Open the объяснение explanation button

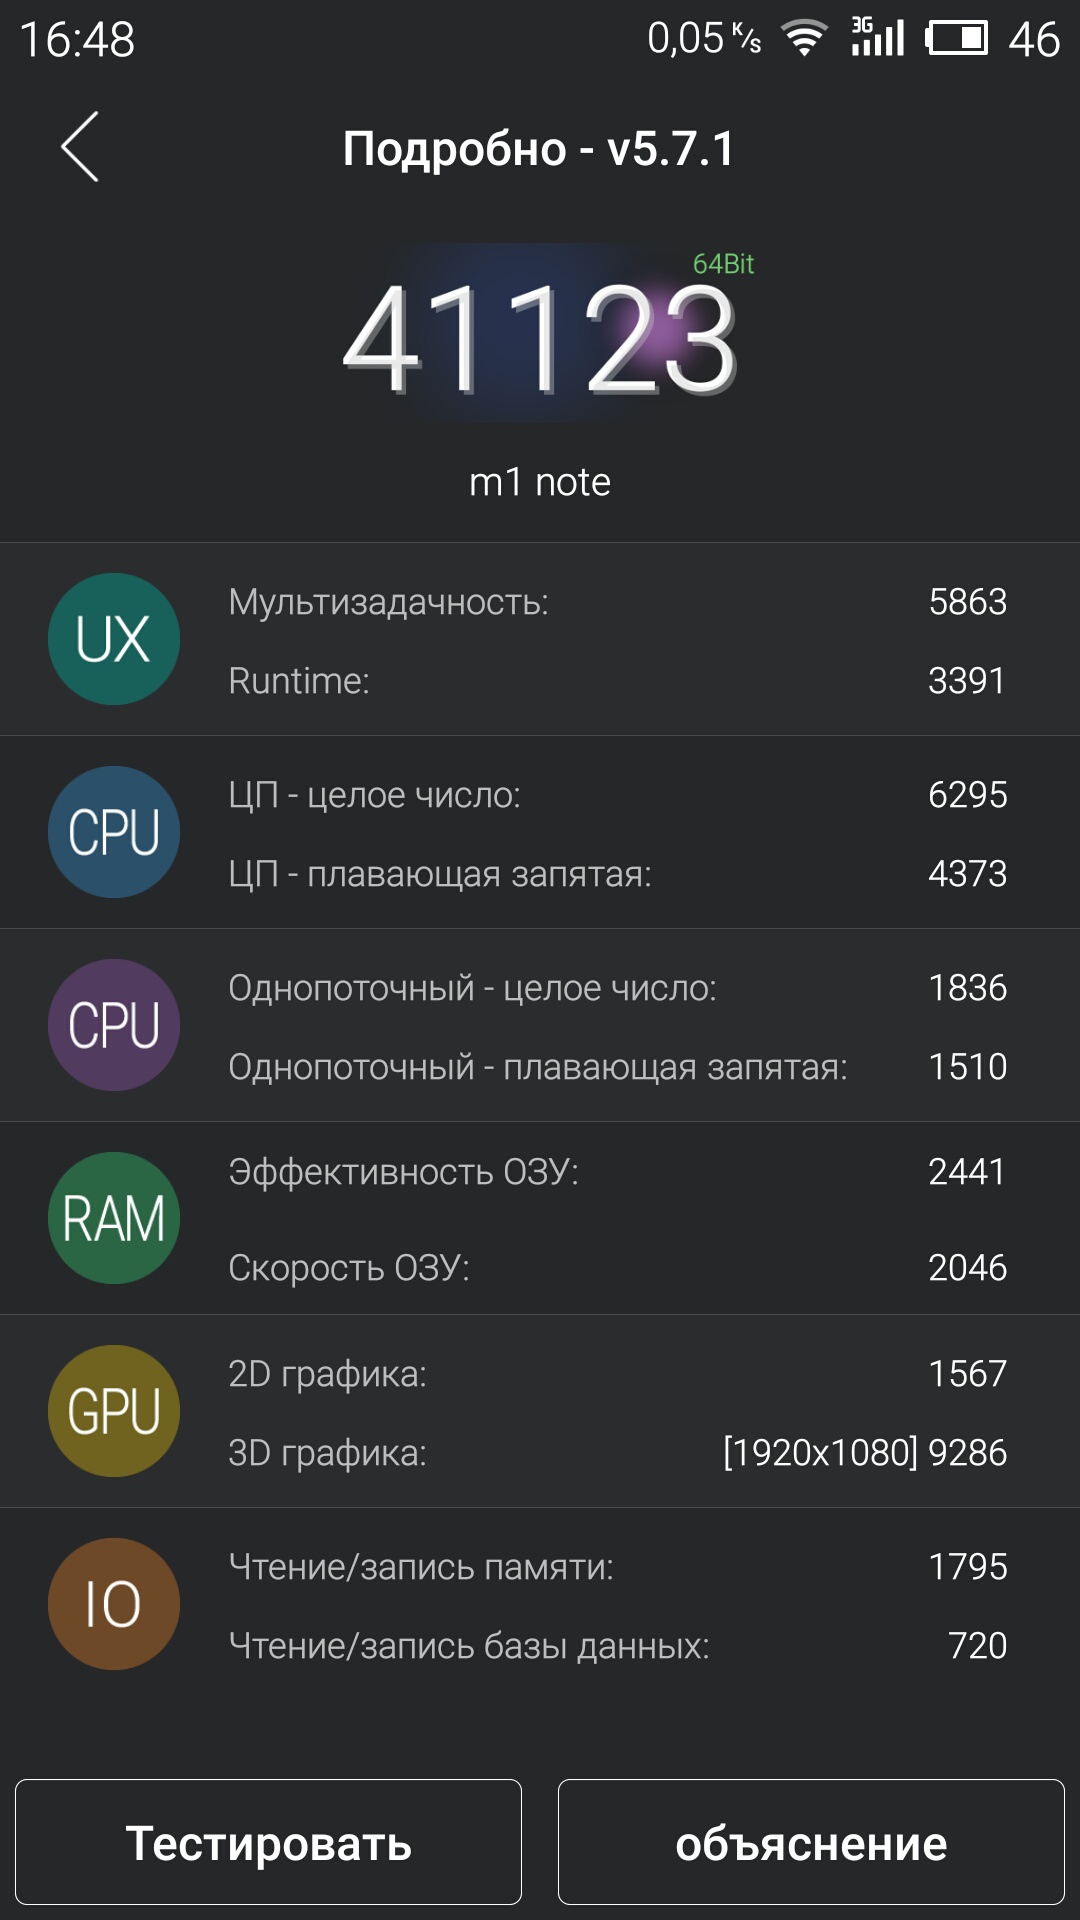tap(811, 1842)
